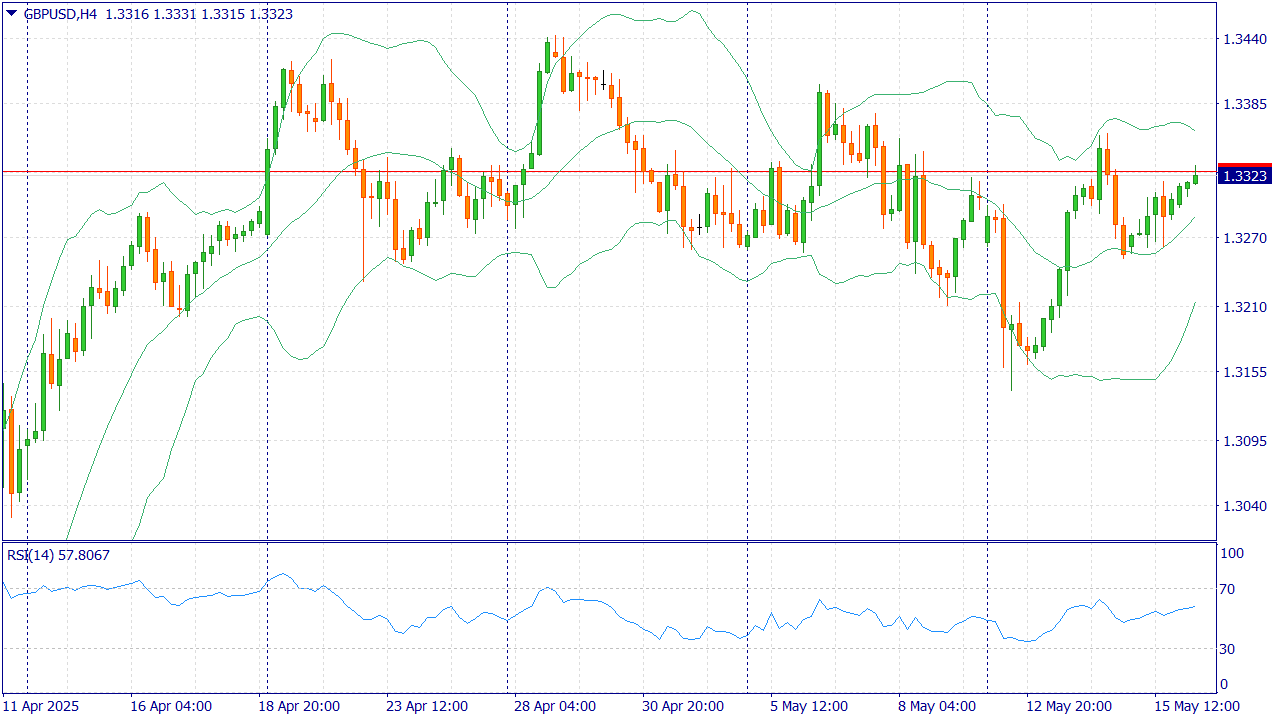
Task: Click the 1.3385 price scale label
Action: point(1246,104)
